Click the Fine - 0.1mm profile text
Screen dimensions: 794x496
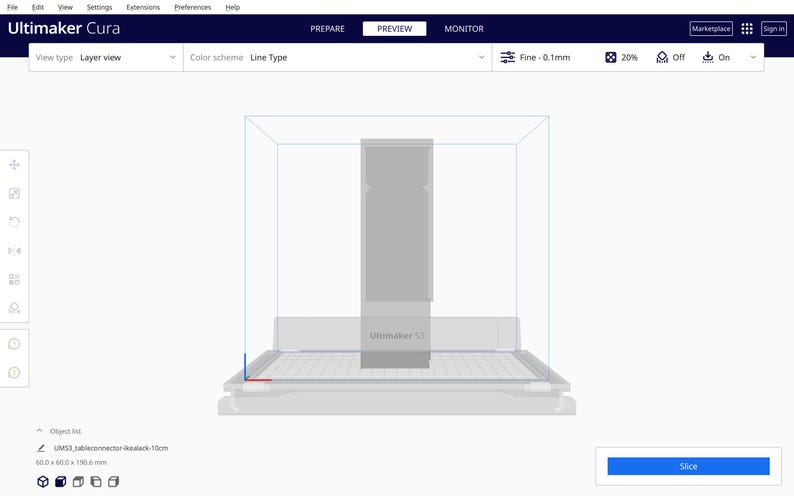pyautogui.click(x=545, y=57)
